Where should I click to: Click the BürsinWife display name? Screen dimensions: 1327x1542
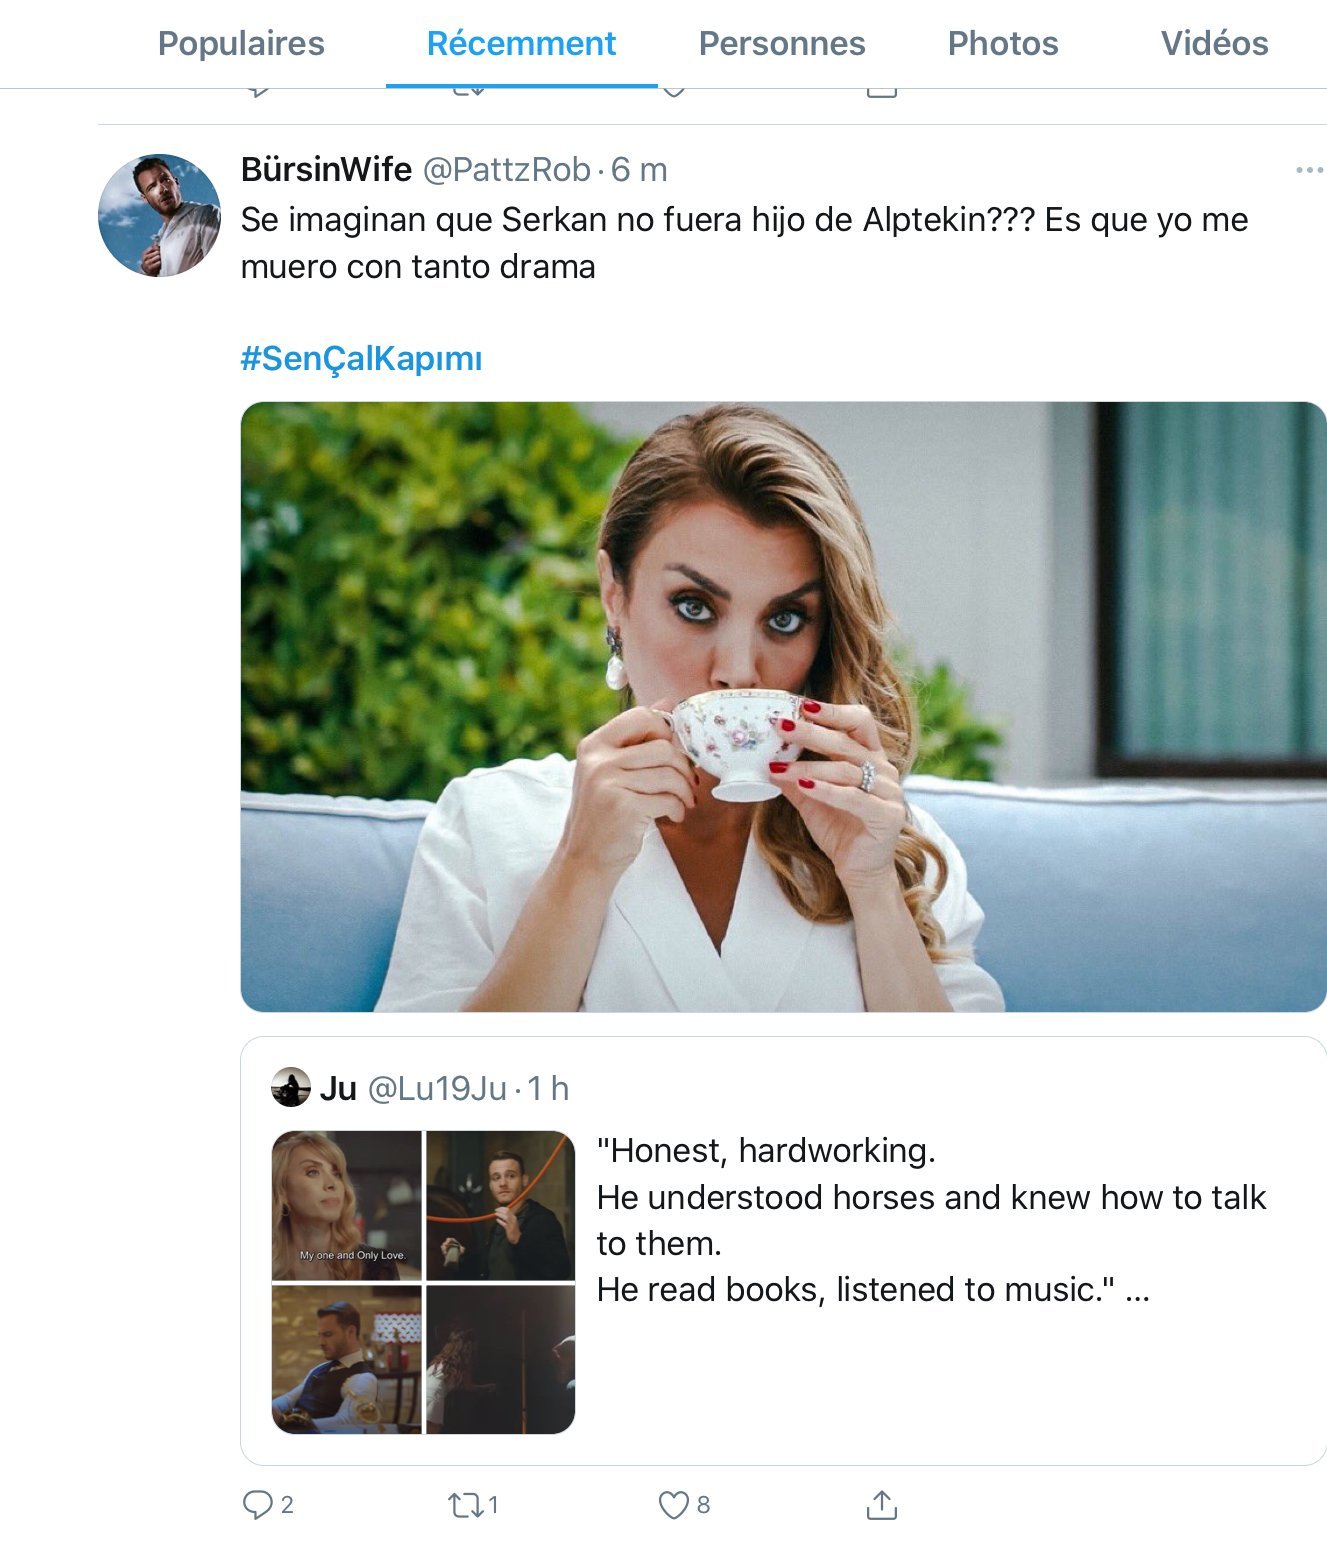pyautogui.click(x=326, y=170)
